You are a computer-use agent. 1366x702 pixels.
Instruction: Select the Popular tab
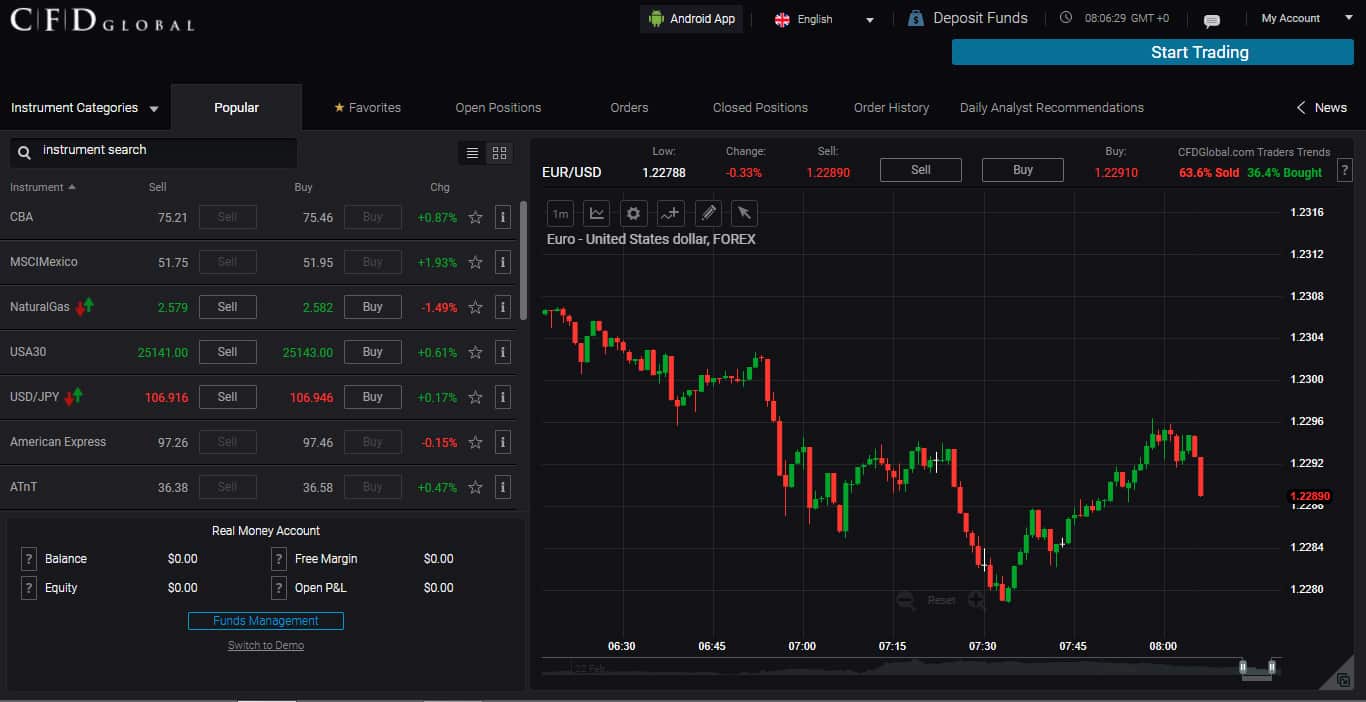click(x=236, y=107)
